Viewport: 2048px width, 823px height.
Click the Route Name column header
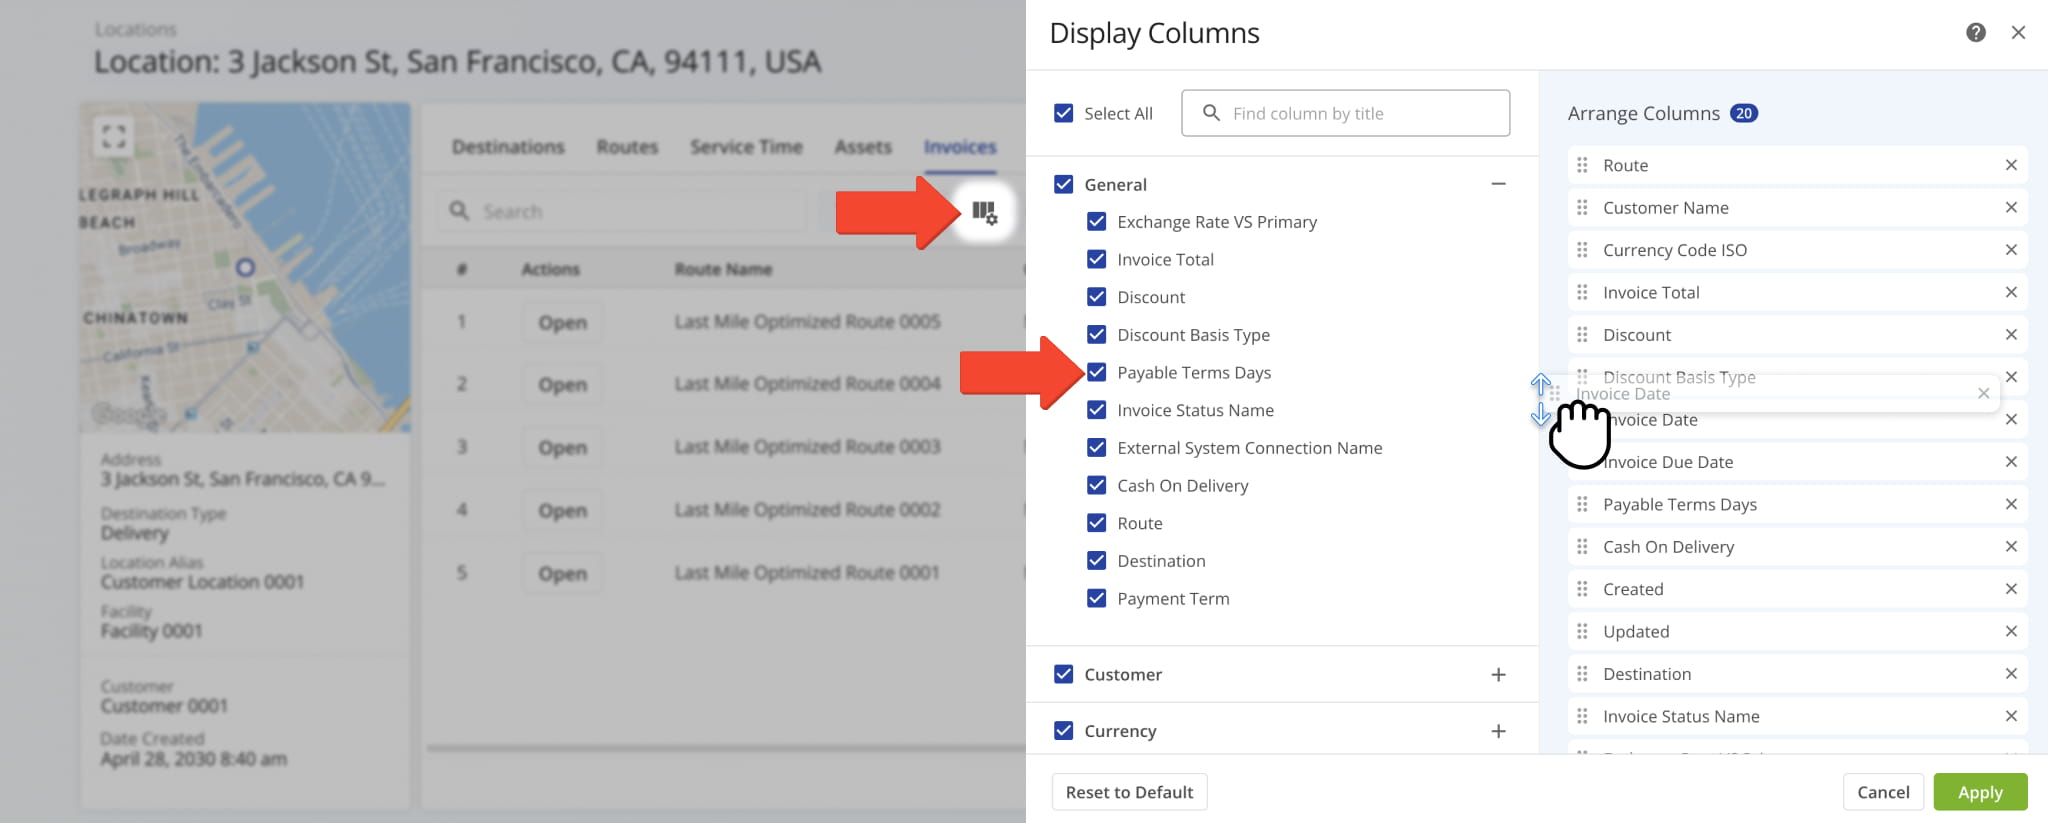pos(723,269)
